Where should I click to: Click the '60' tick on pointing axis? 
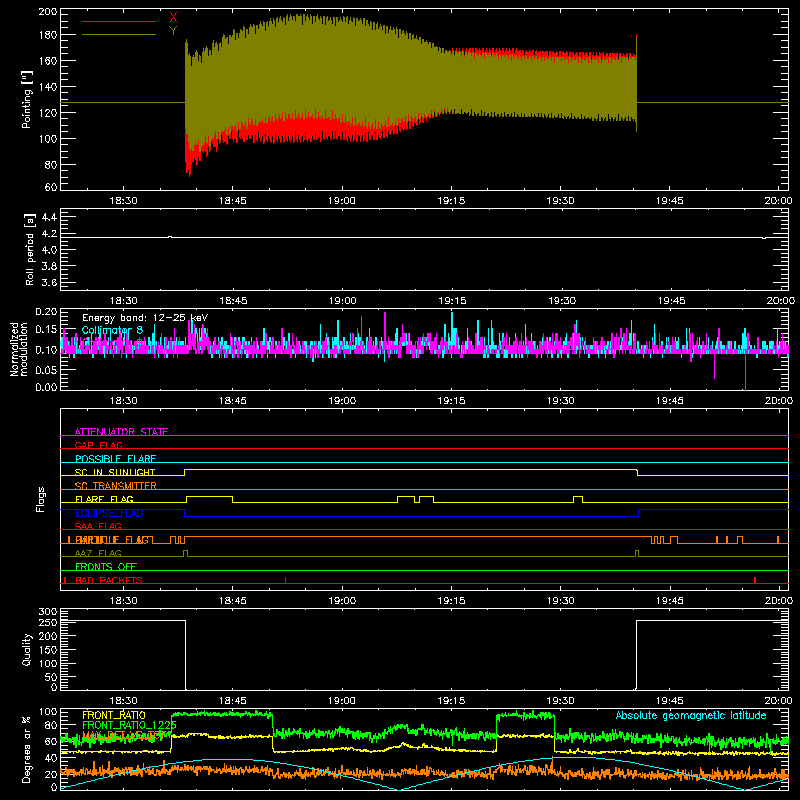(51, 187)
